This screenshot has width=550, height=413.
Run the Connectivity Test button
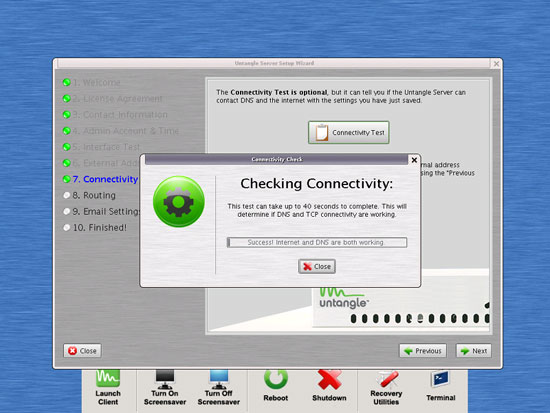[x=349, y=132]
